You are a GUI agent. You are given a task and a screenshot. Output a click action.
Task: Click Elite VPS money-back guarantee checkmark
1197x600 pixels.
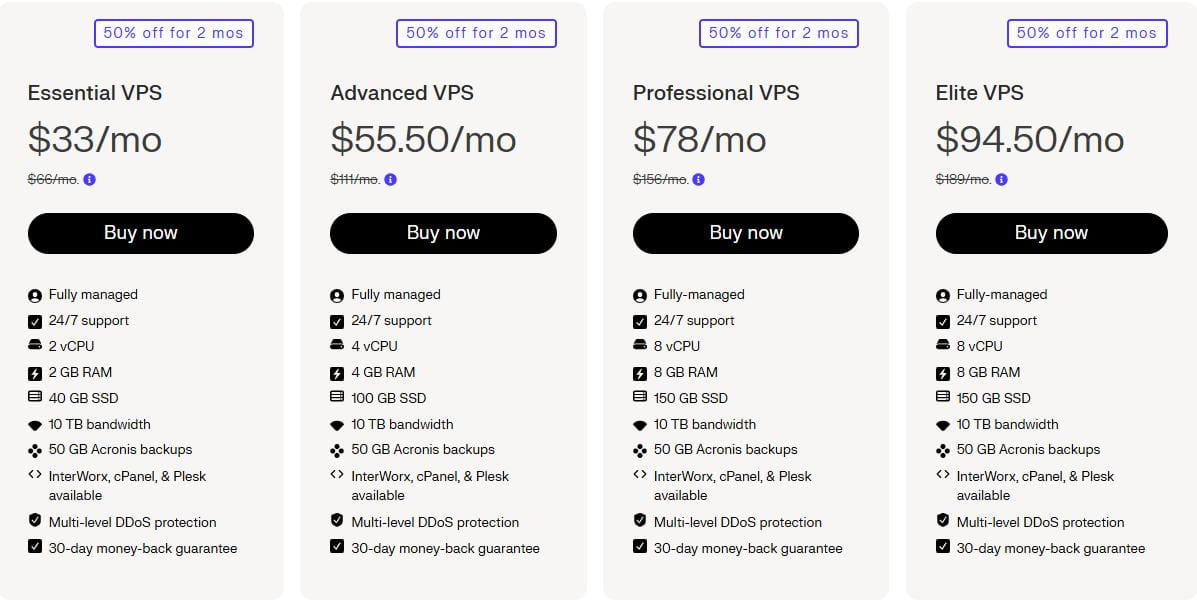pyautogui.click(x=942, y=547)
